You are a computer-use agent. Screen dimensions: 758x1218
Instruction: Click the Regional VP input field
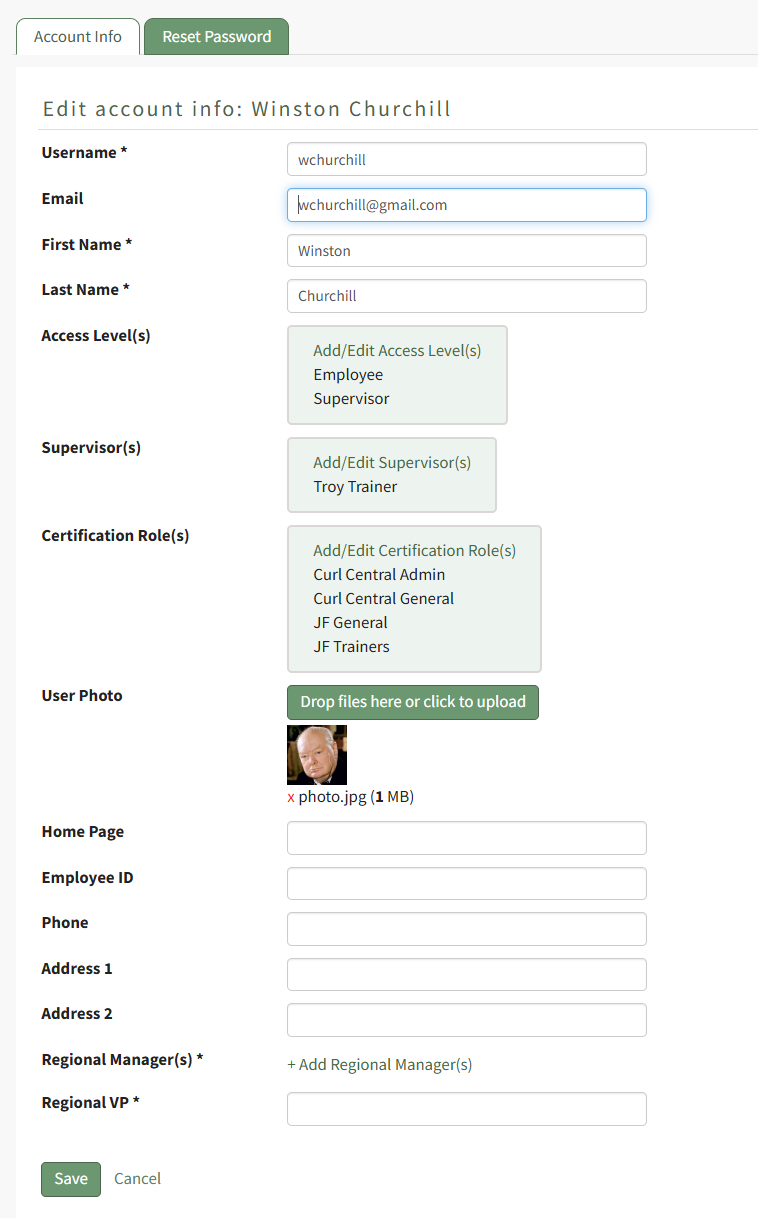click(x=467, y=1109)
